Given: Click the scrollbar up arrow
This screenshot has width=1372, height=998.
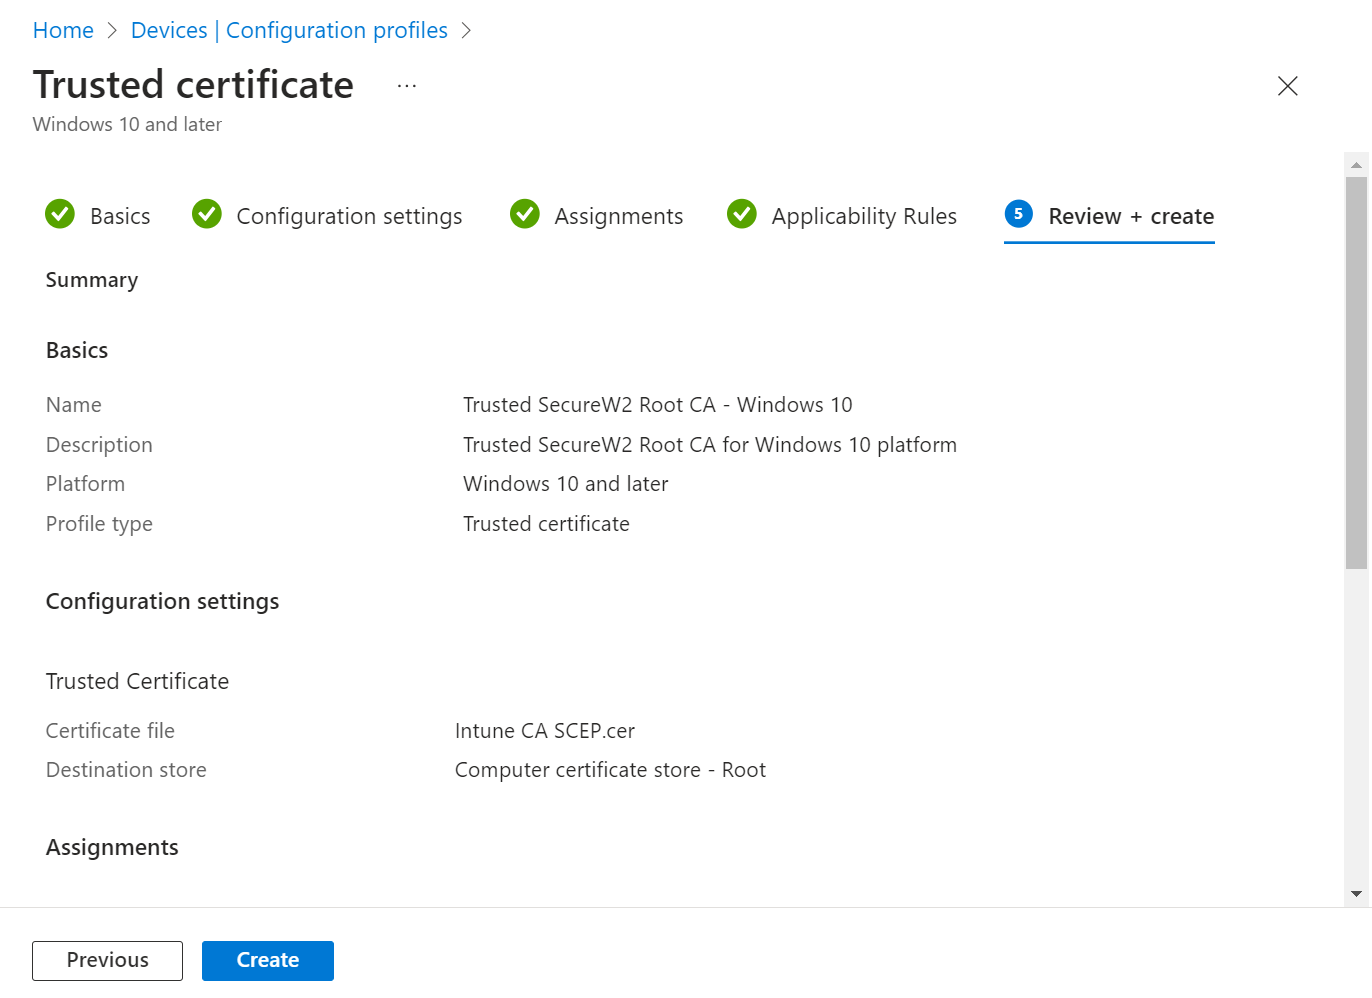Looking at the screenshot, I should pyautogui.click(x=1356, y=165).
